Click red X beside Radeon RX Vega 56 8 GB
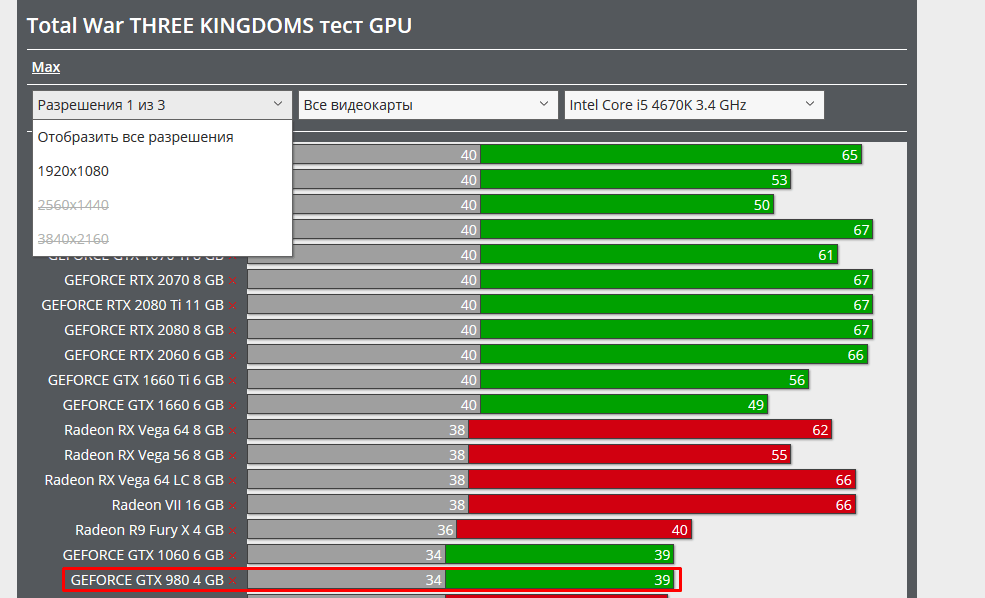 232,456
